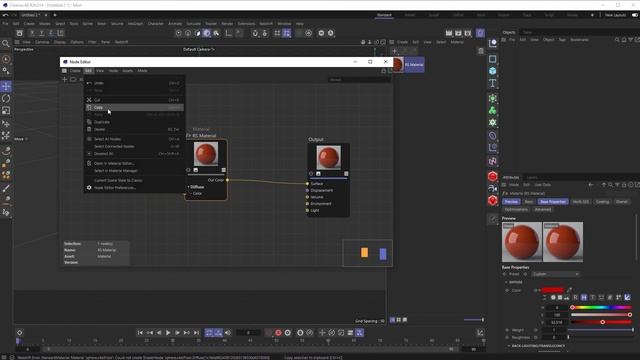Toggle the Roughness keyframe circle
This screenshot has height=360, width=640.
pos(507,337)
